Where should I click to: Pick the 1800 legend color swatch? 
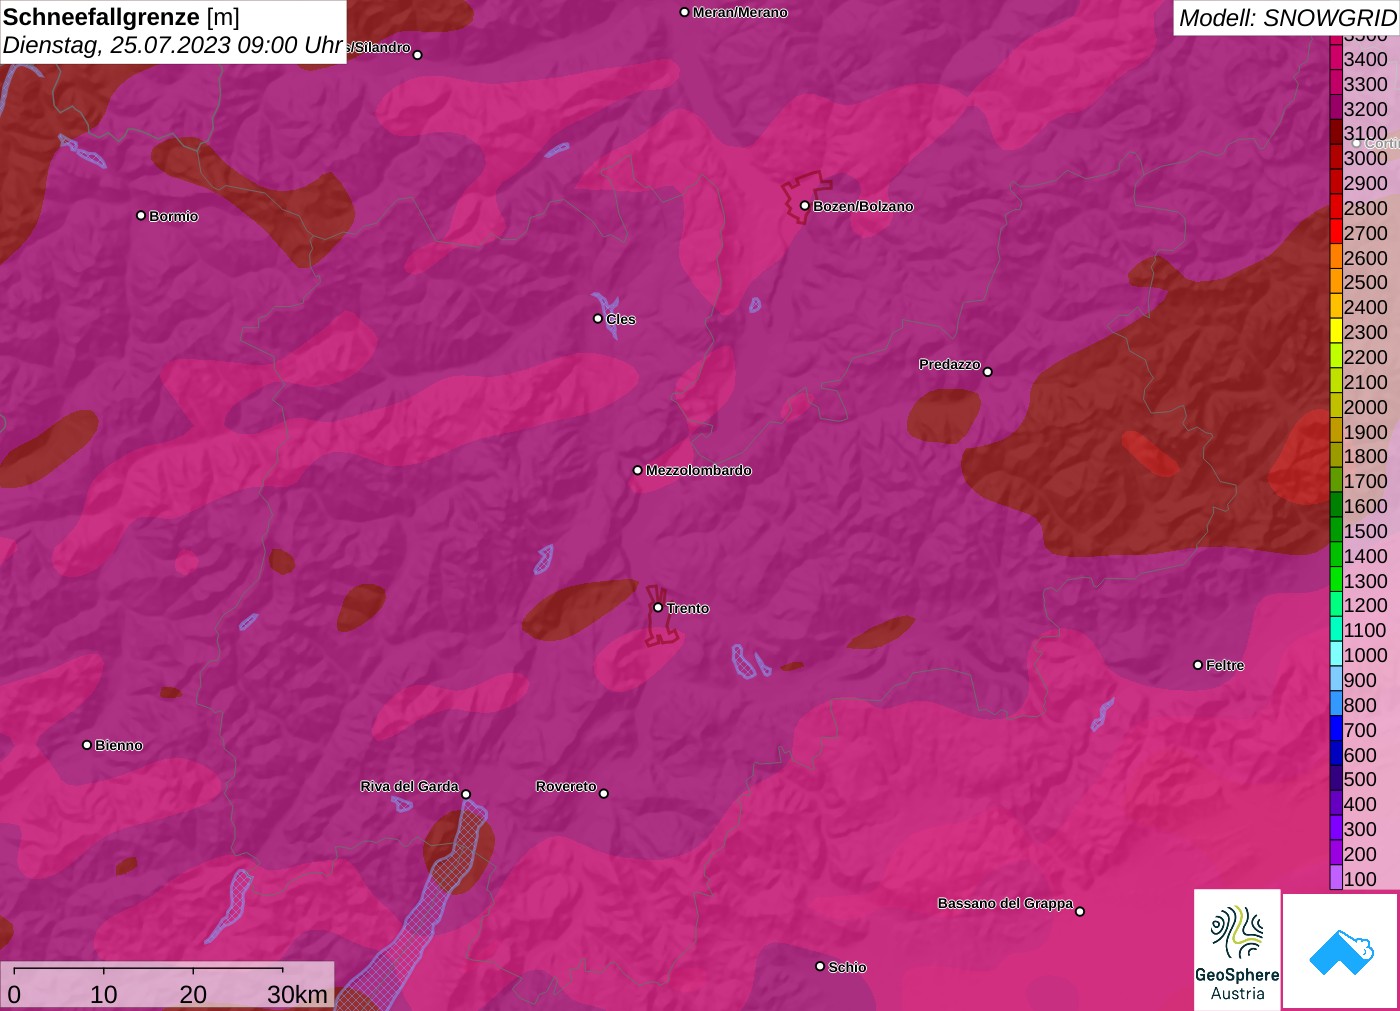click(x=1336, y=456)
